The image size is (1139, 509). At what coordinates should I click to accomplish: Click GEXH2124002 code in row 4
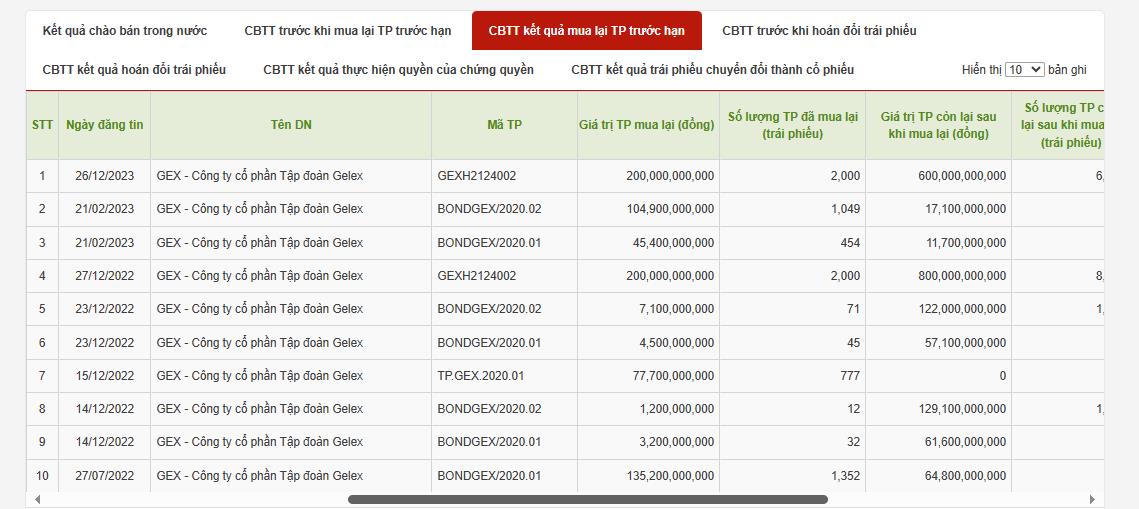coord(476,276)
